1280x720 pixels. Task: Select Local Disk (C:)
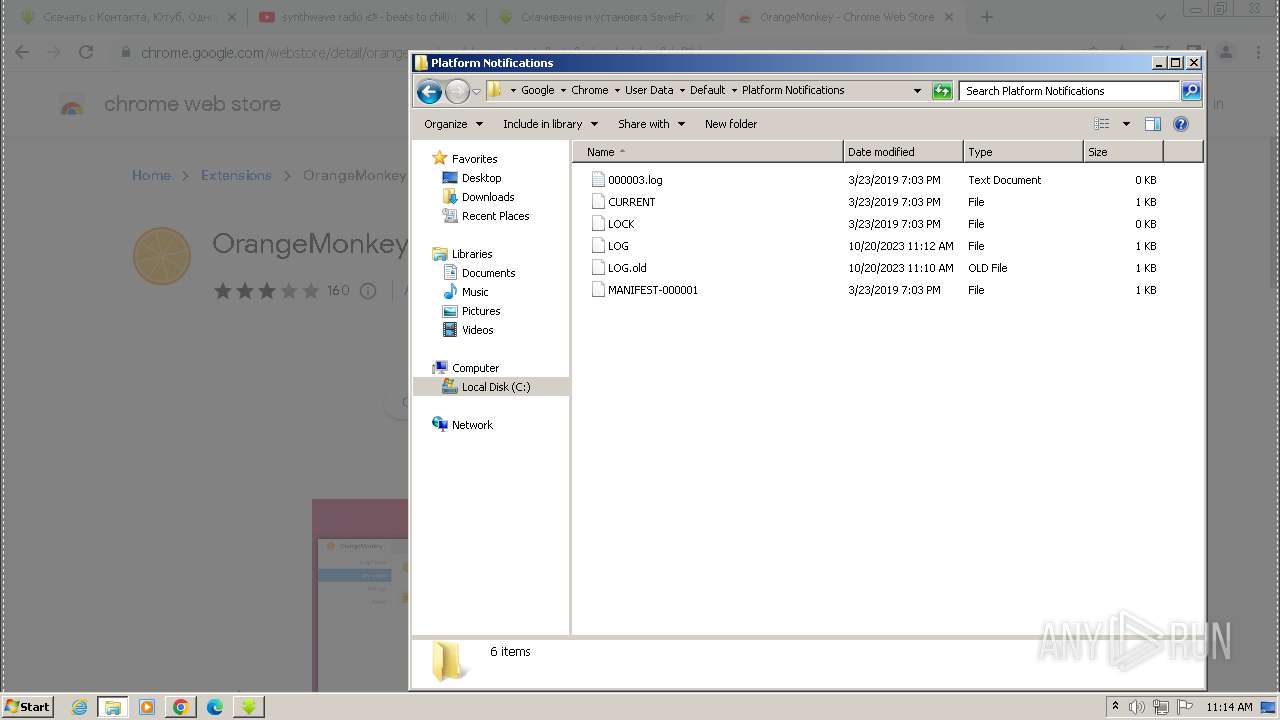[496, 387]
